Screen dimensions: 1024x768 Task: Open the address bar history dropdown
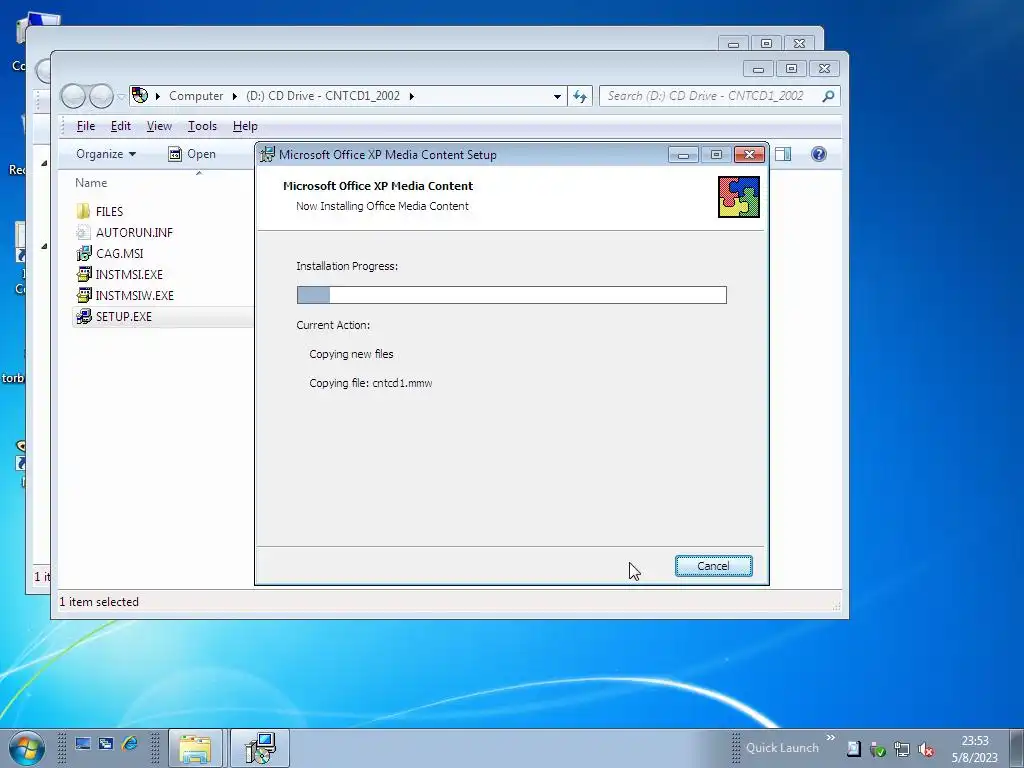[x=557, y=96]
